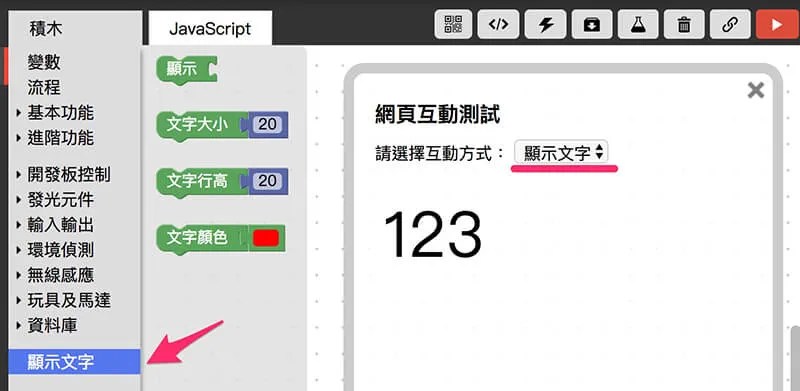Image resolution: width=800 pixels, height=391 pixels.
Task: Select the 變數 category
Action: tap(44, 62)
